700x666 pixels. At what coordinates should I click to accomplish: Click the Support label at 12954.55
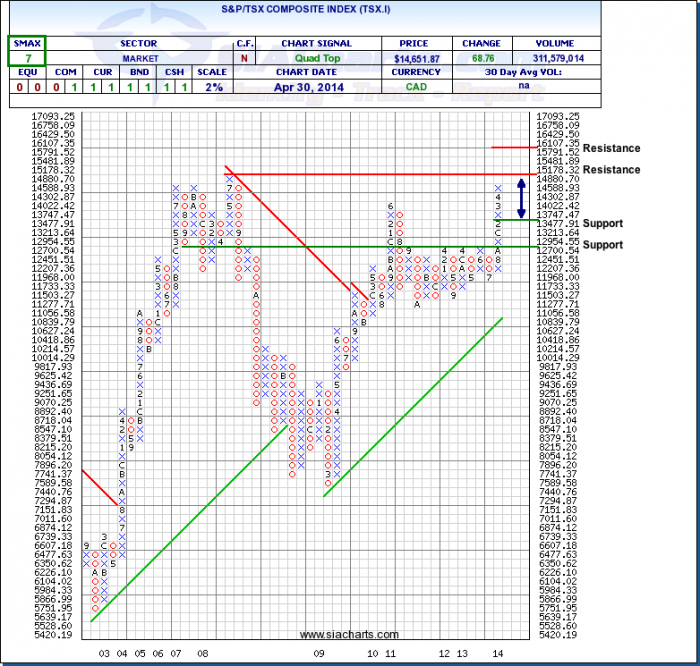point(603,245)
